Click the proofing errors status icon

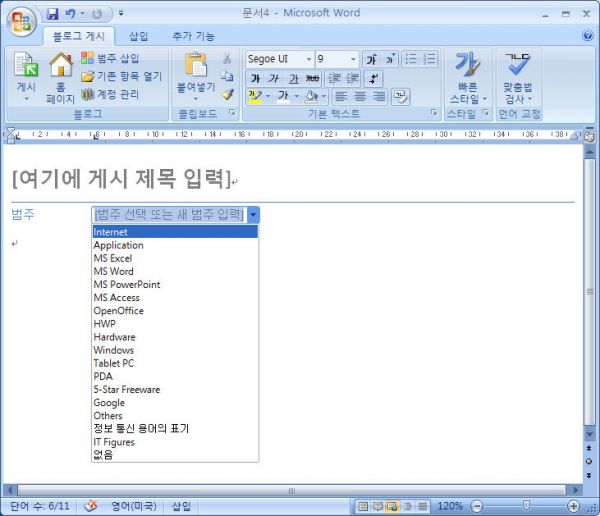(x=91, y=506)
